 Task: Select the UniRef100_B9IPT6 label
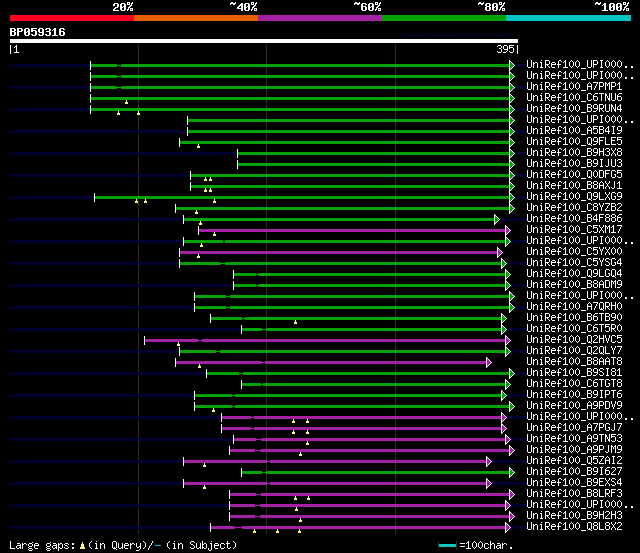click(x=574, y=395)
